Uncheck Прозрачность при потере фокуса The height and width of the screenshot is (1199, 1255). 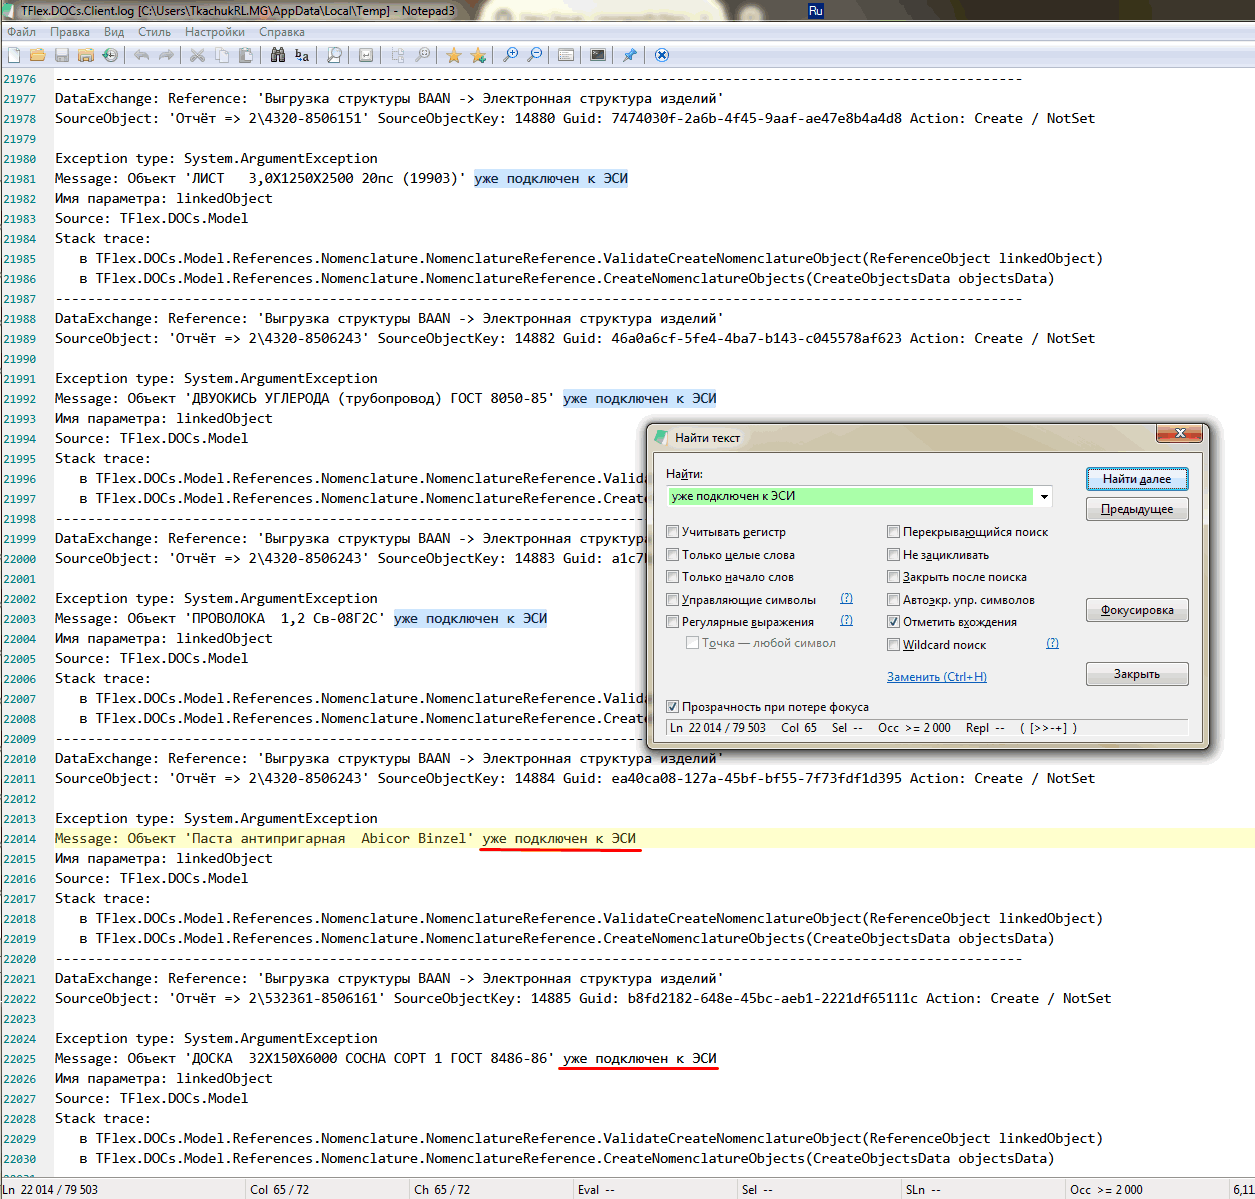click(x=673, y=706)
